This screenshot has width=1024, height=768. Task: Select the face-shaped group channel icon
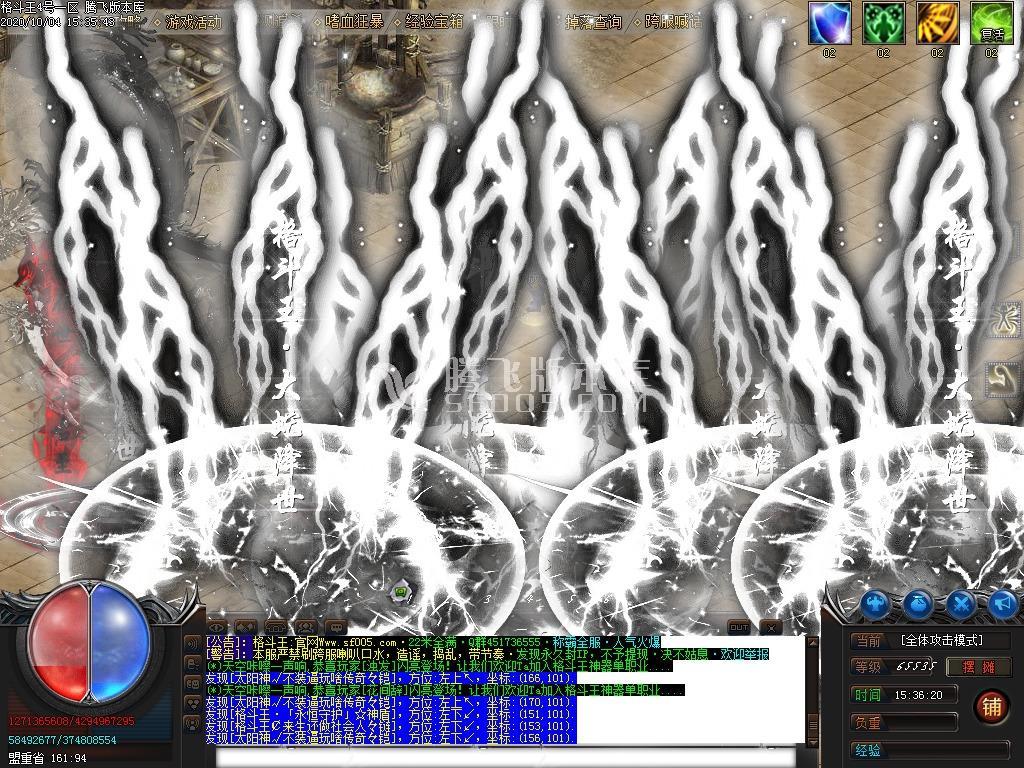193,683
